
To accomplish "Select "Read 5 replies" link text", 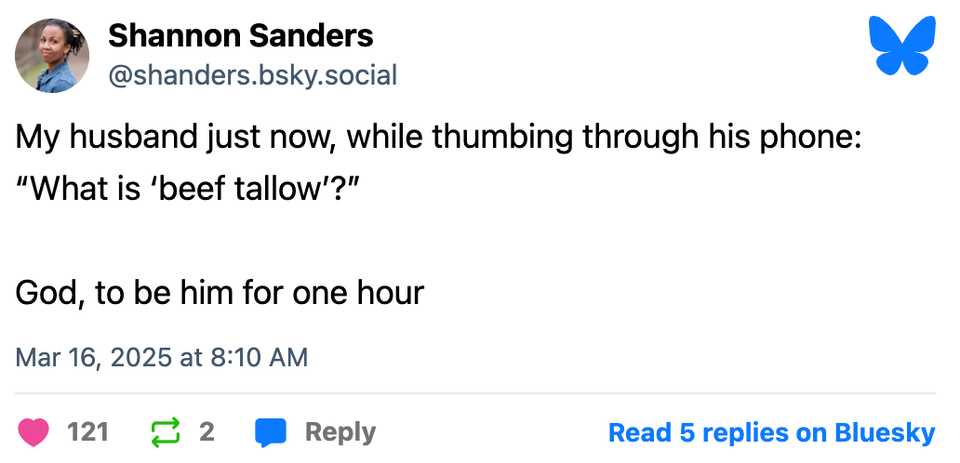I will 692,432.
